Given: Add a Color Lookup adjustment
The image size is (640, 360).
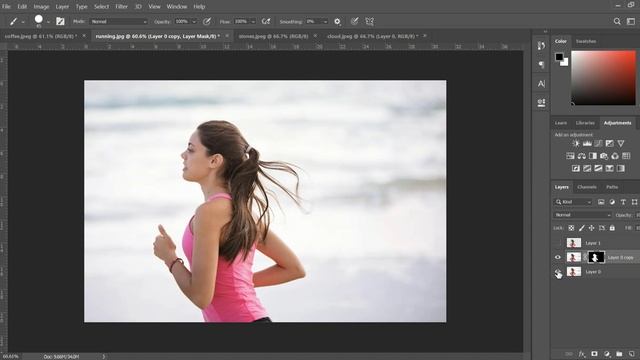Looking at the screenshot, I should click(x=626, y=156).
